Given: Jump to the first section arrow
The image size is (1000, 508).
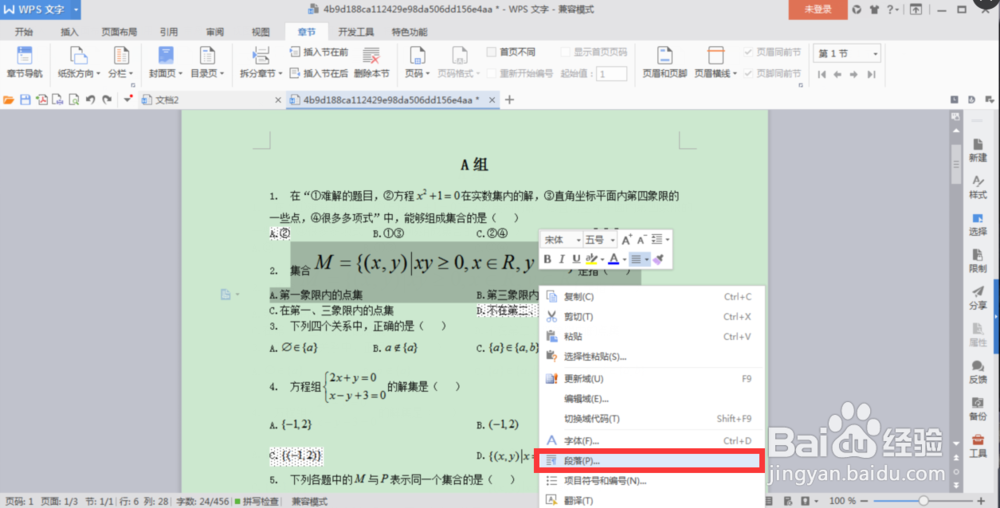Looking at the screenshot, I should point(822,75).
